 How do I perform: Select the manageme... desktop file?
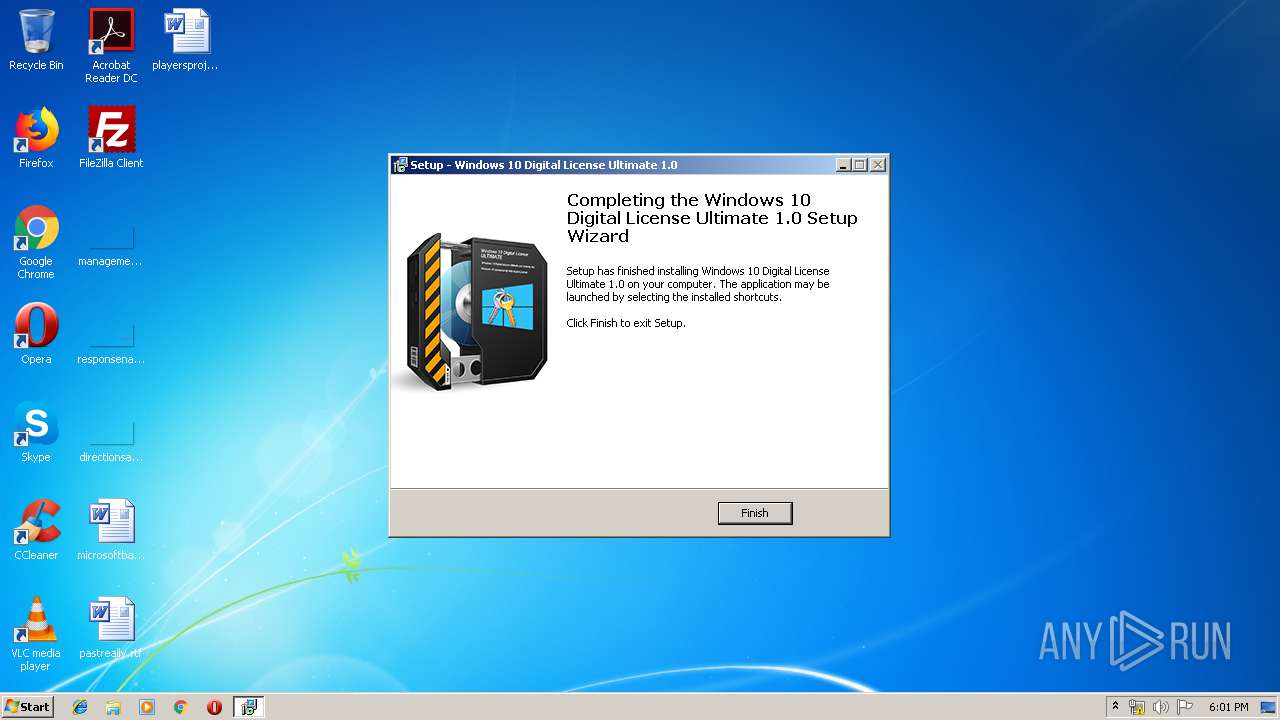tap(111, 242)
